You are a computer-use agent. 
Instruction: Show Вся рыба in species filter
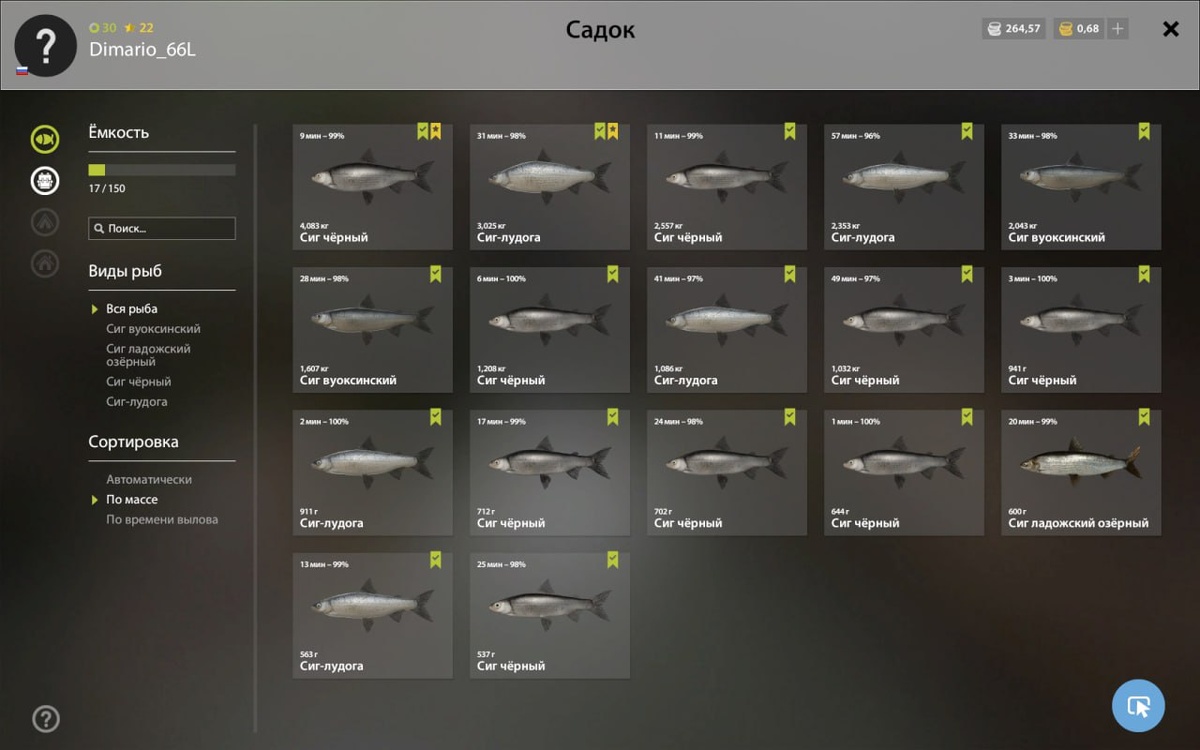pyautogui.click(x=132, y=309)
